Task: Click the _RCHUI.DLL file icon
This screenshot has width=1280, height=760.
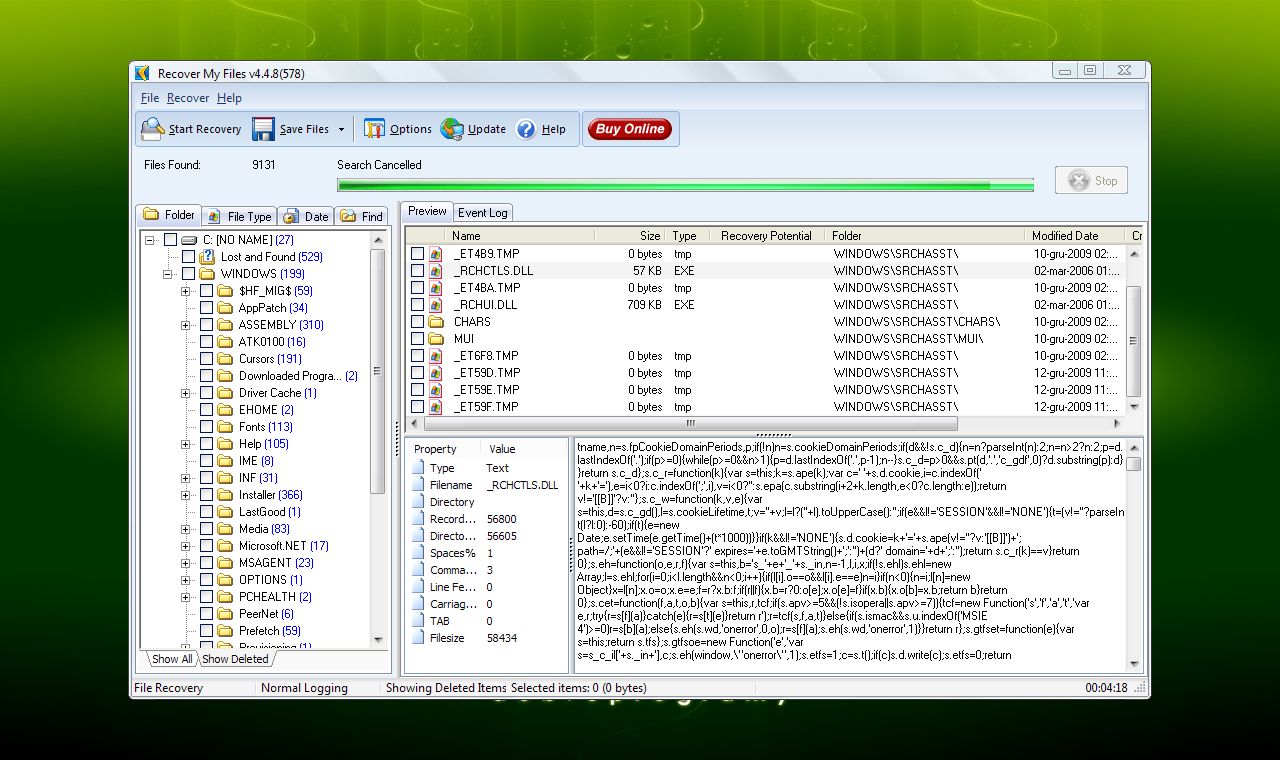Action: tap(436, 305)
